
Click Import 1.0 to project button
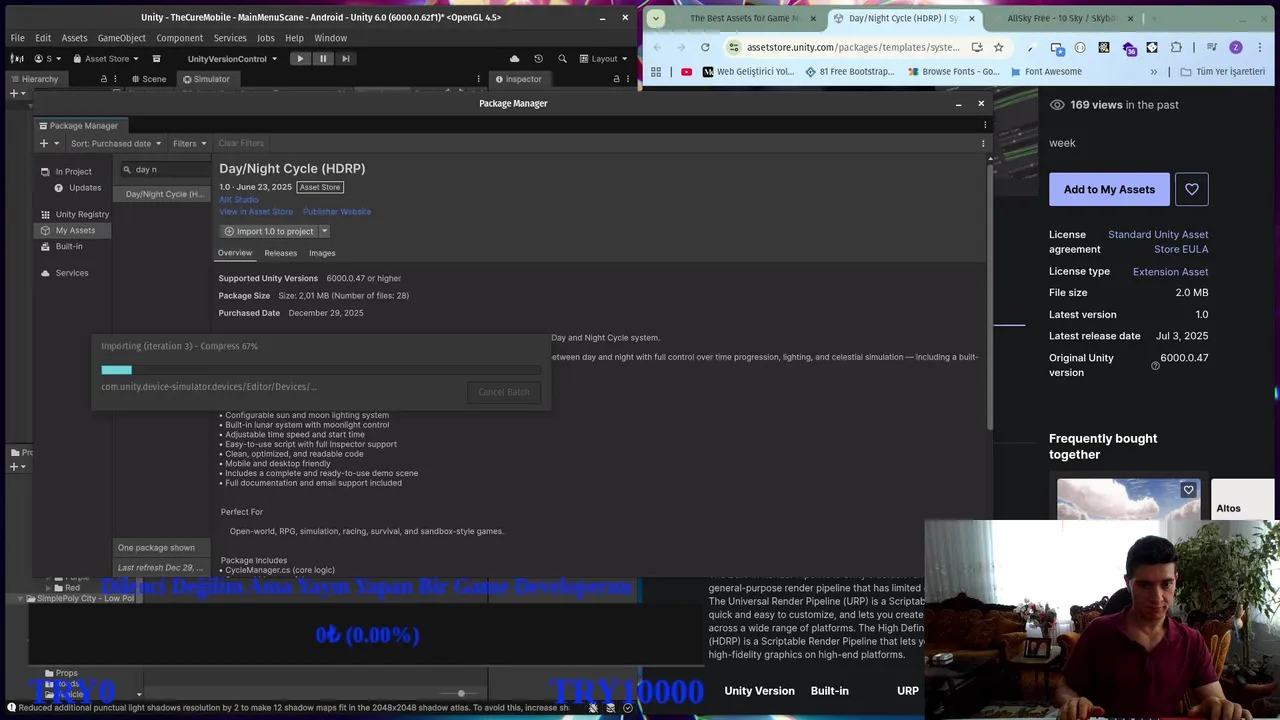(x=269, y=231)
